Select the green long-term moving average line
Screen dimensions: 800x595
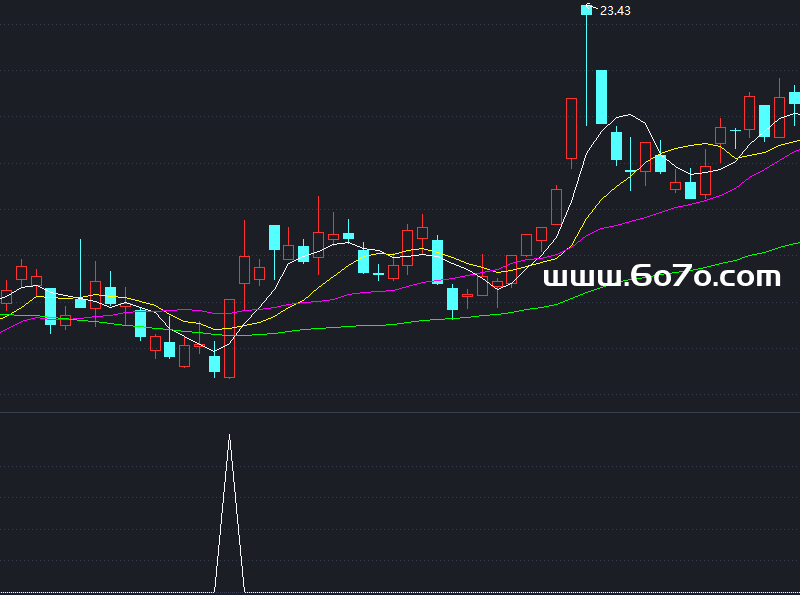pyautogui.click(x=500, y=313)
